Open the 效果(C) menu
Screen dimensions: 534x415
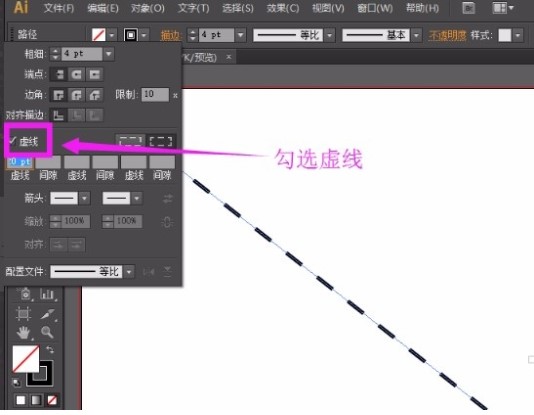tap(283, 8)
